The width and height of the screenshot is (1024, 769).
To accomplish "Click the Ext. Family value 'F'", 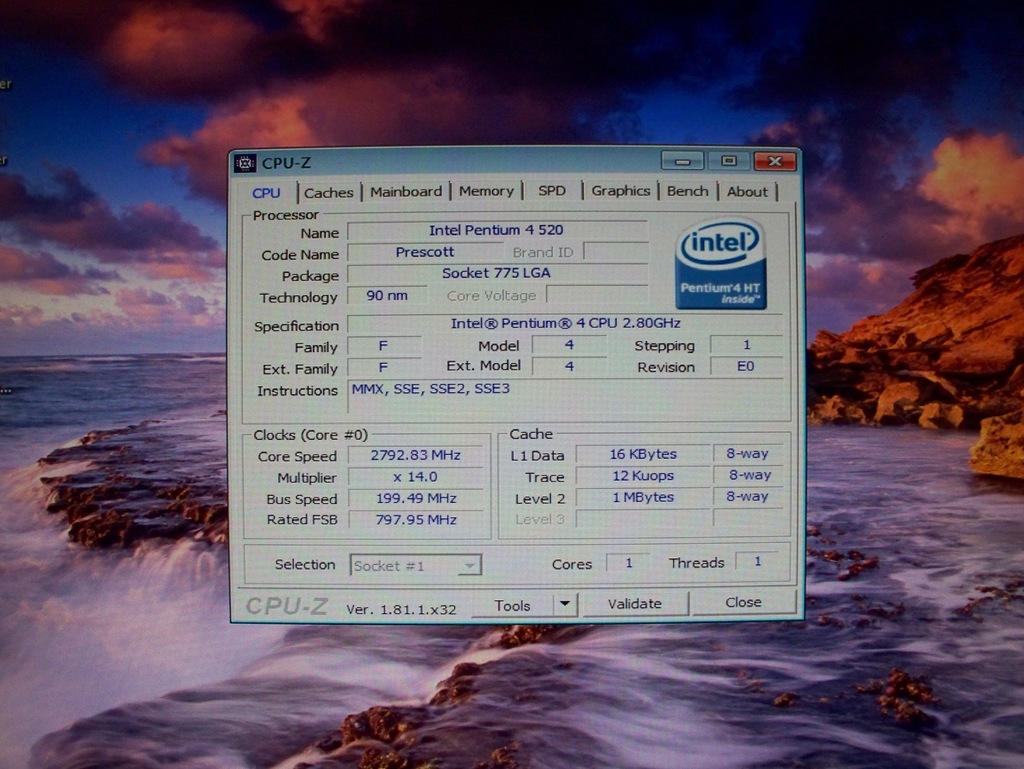I will click(383, 368).
